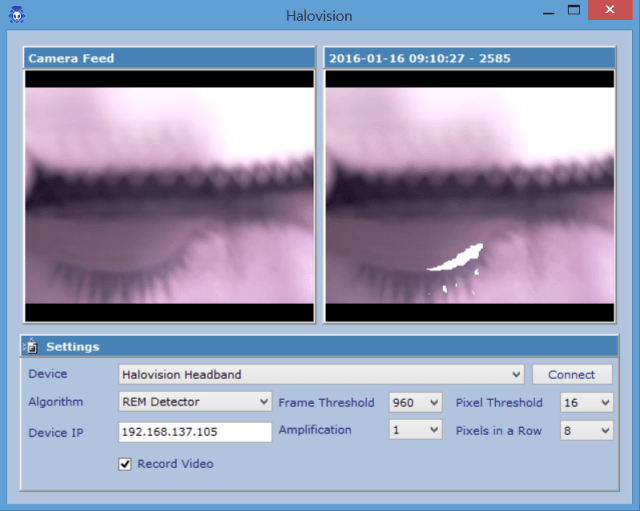640x511 pixels.
Task: Minimize the Halovision window
Action: pyautogui.click(x=548, y=11)
